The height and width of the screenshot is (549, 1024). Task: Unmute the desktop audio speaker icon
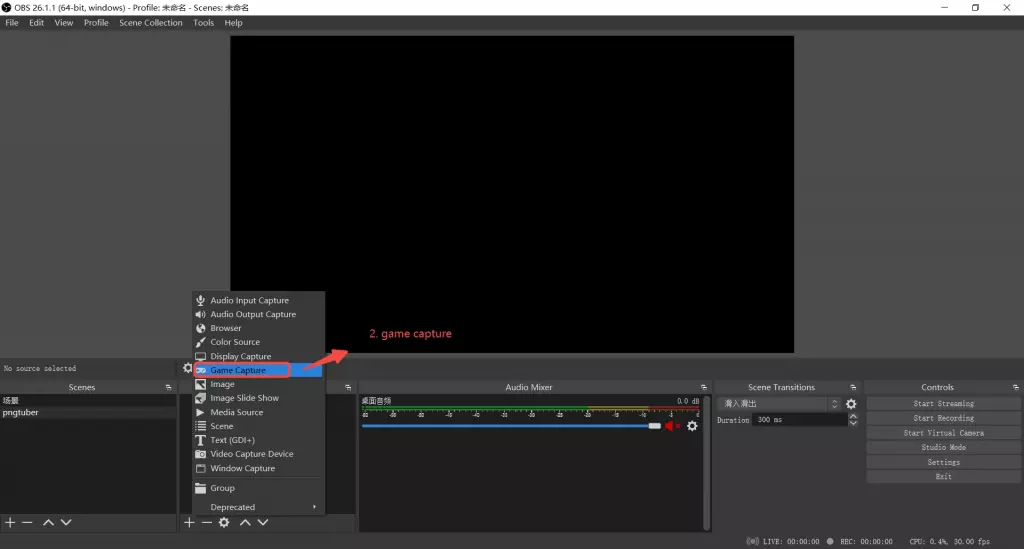671,426
